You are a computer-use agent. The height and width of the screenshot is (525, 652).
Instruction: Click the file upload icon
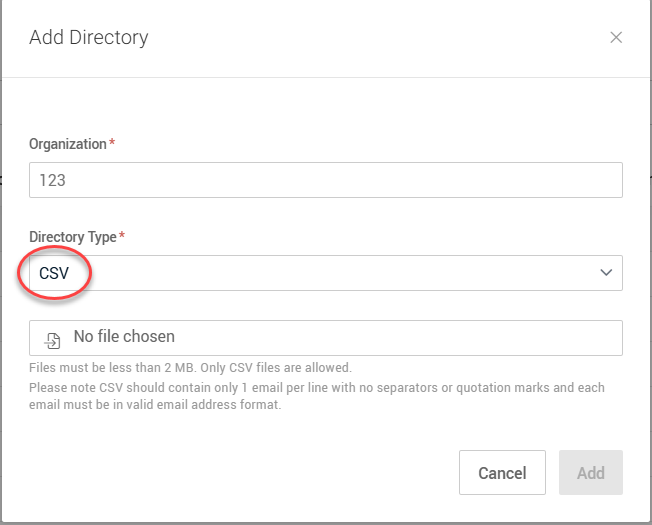pos(52,339)
